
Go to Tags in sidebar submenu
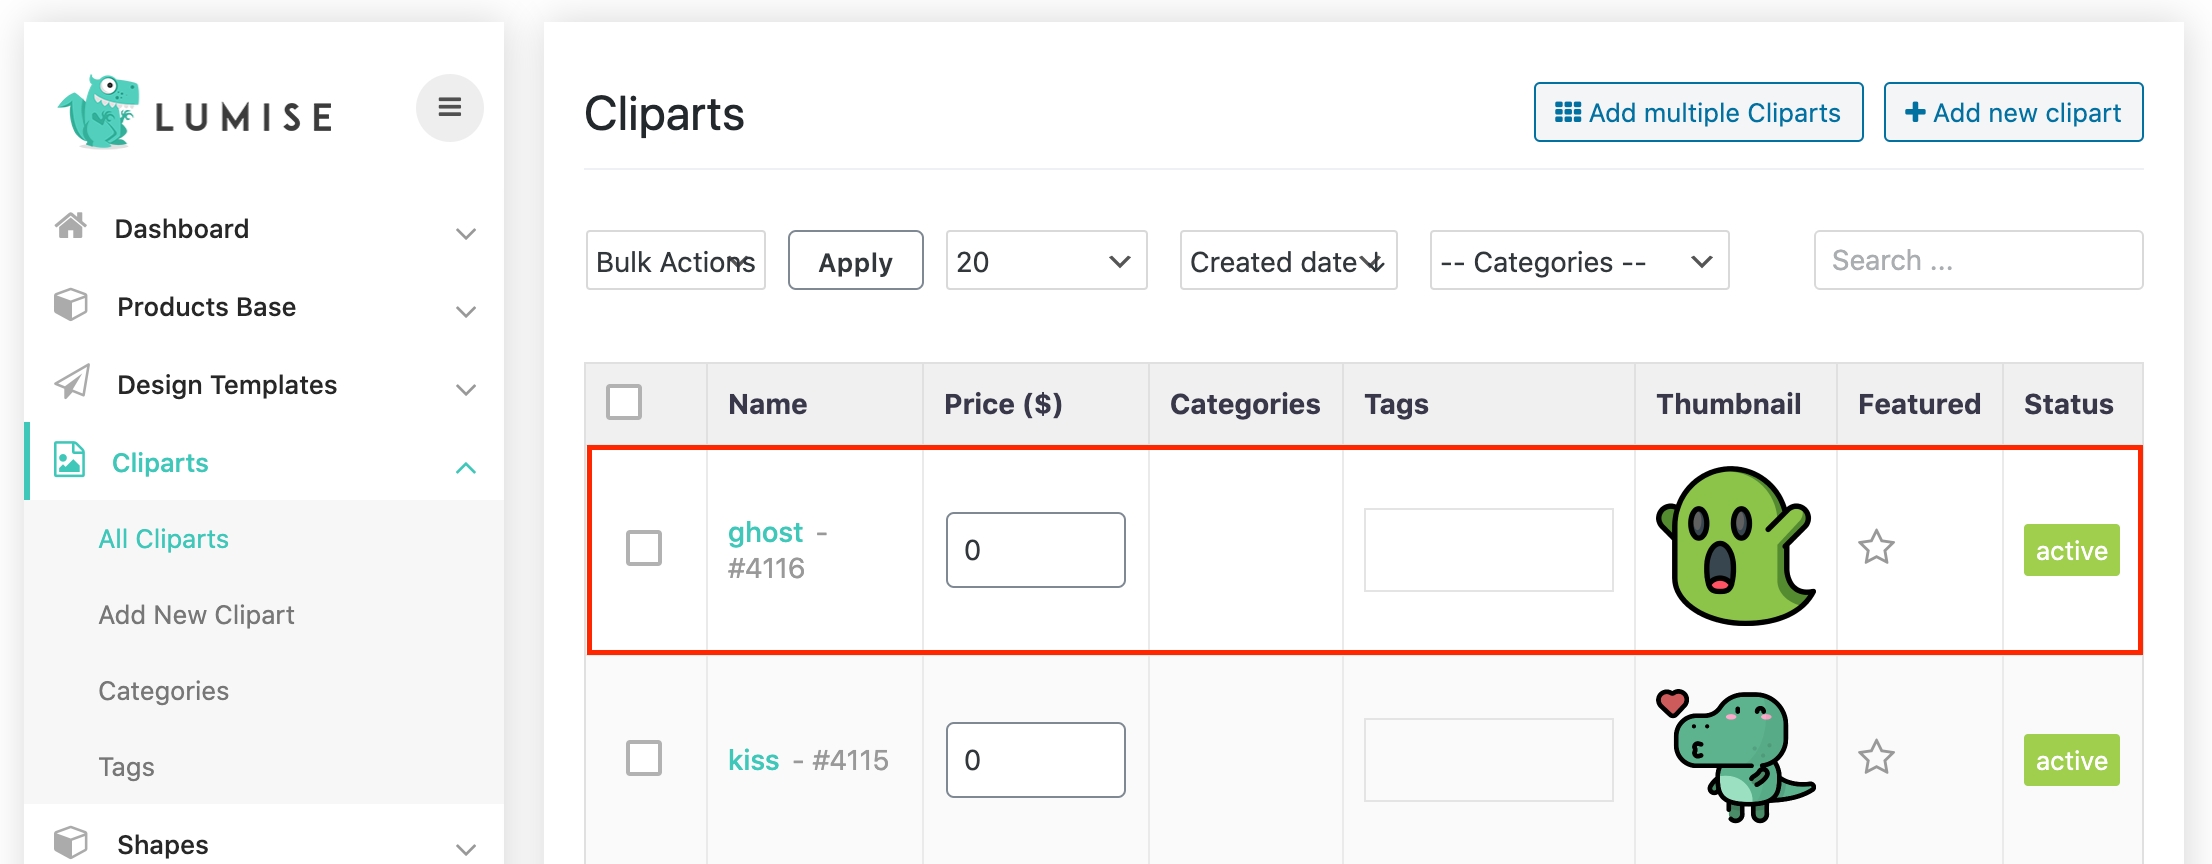[126, 767]
